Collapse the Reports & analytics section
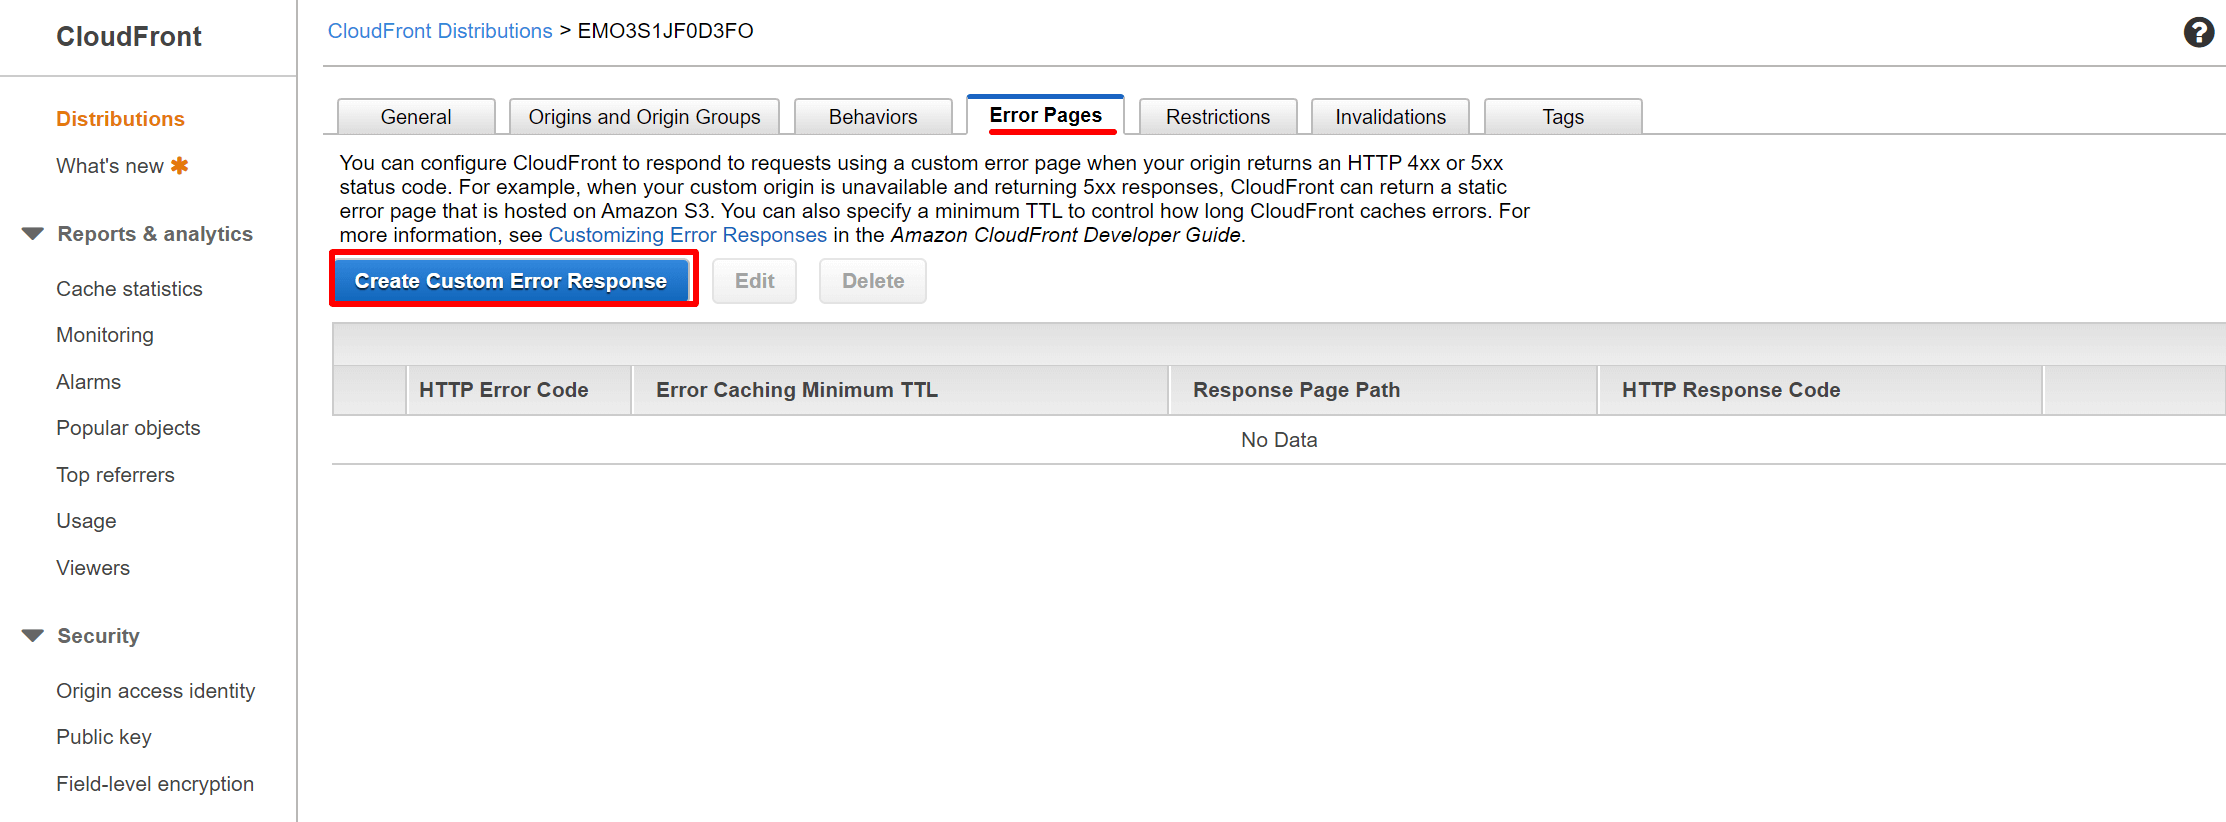 coord(33,234)
